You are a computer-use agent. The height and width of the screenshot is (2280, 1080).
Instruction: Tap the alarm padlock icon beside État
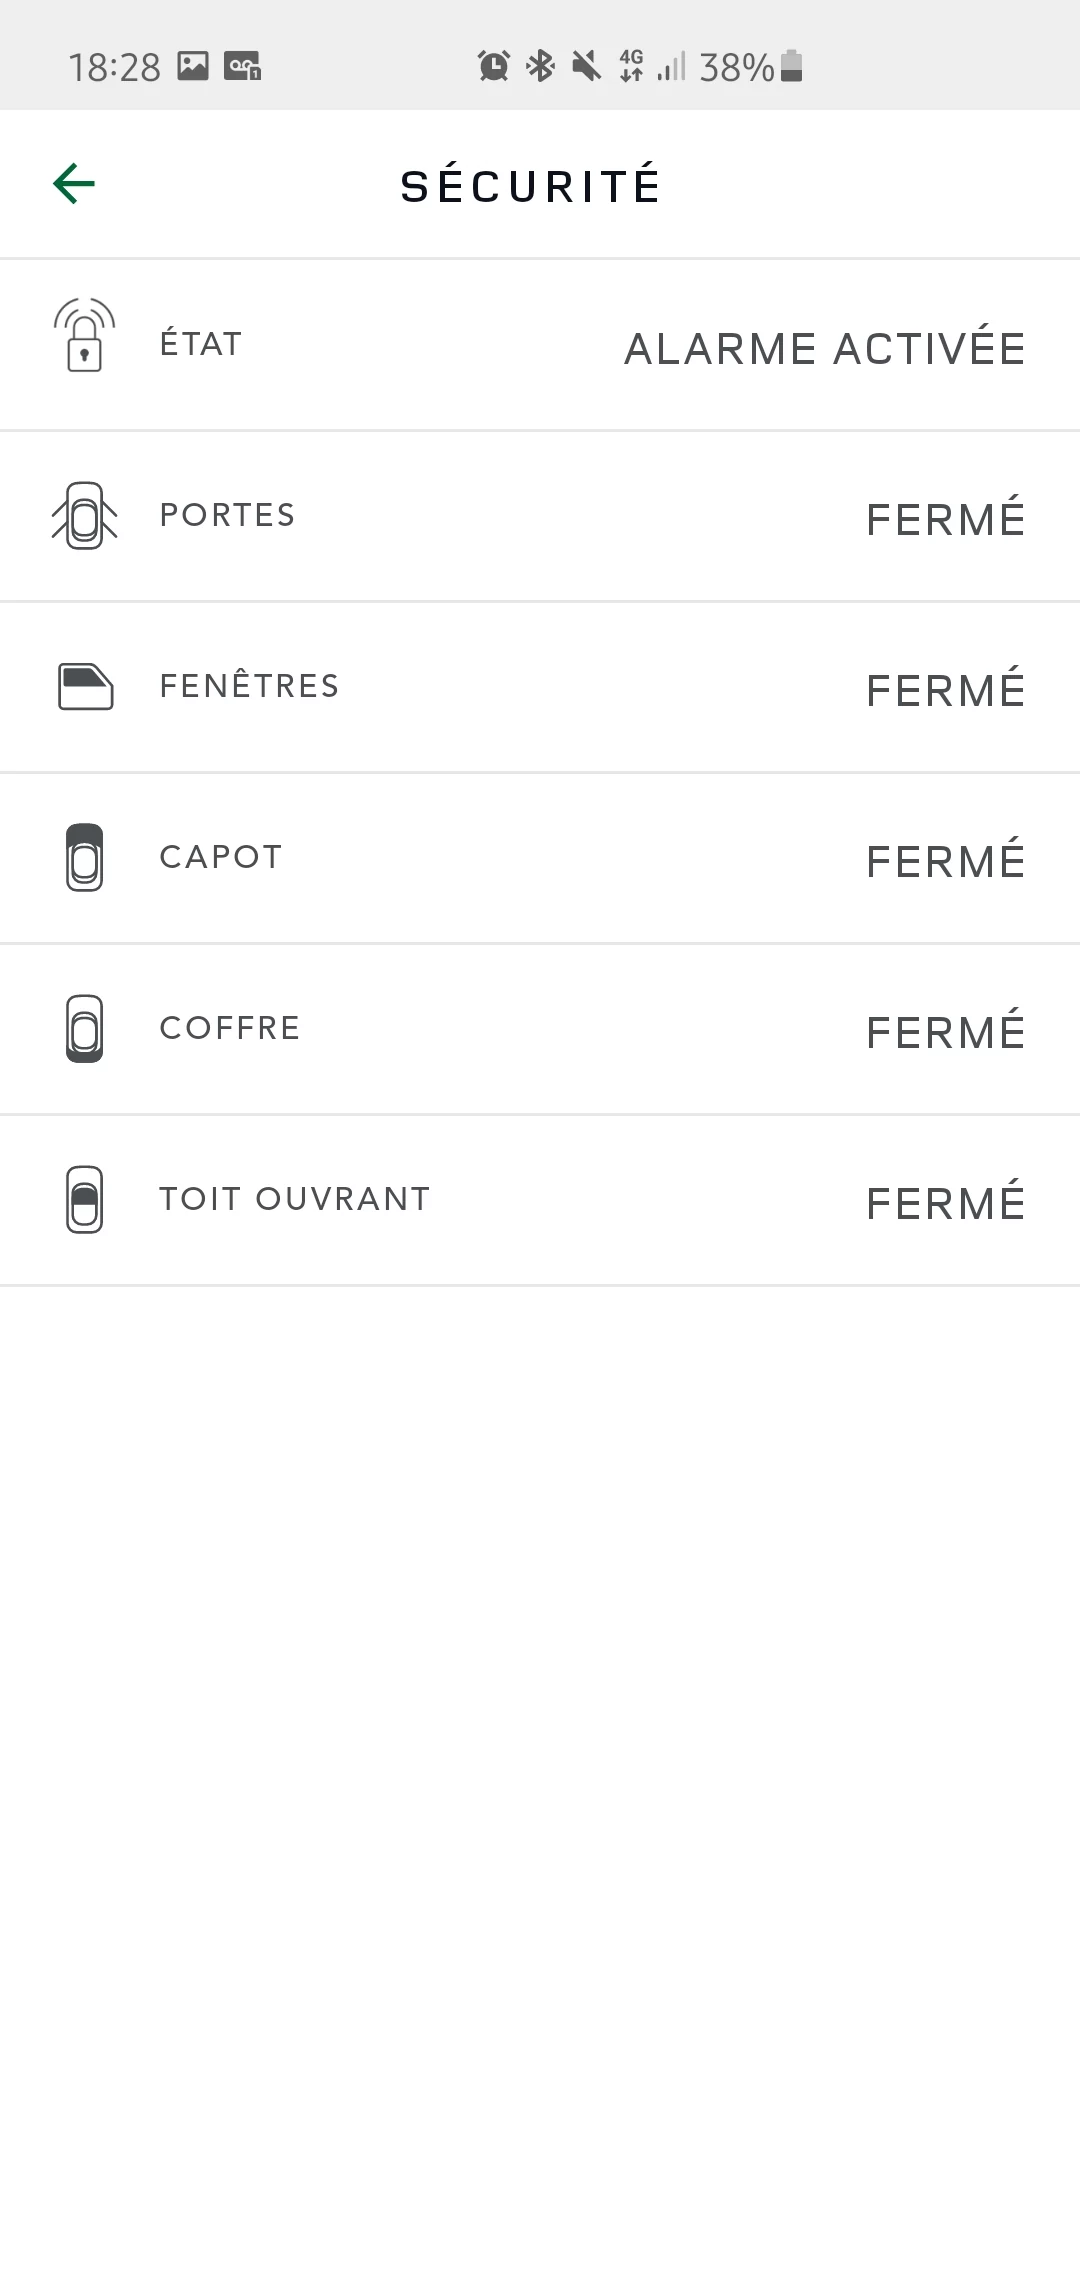pos(84,335)
